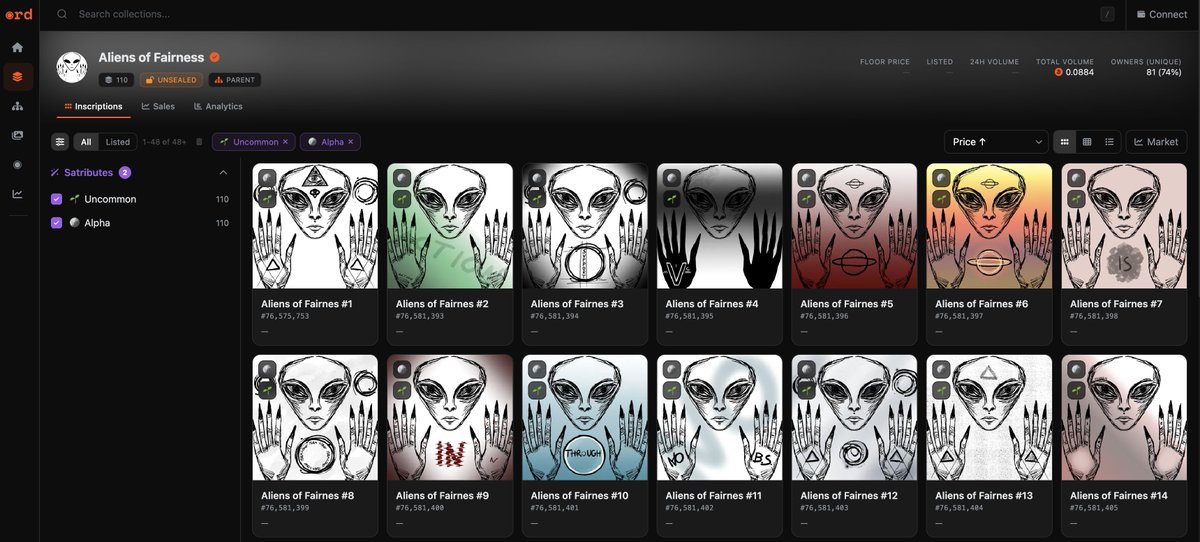
Task: Remove the Uncommon filter chip
Action: [285, 142]
